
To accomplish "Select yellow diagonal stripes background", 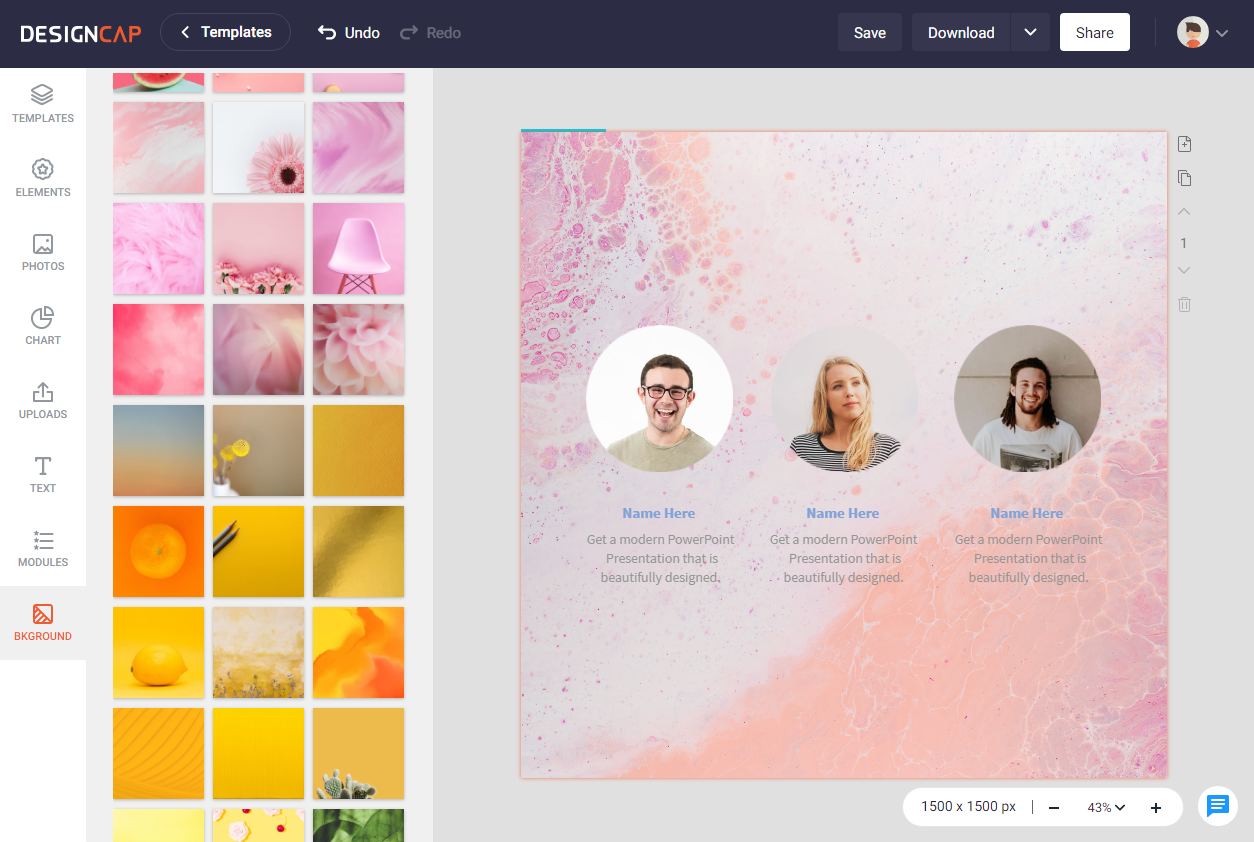I will 159,754.
